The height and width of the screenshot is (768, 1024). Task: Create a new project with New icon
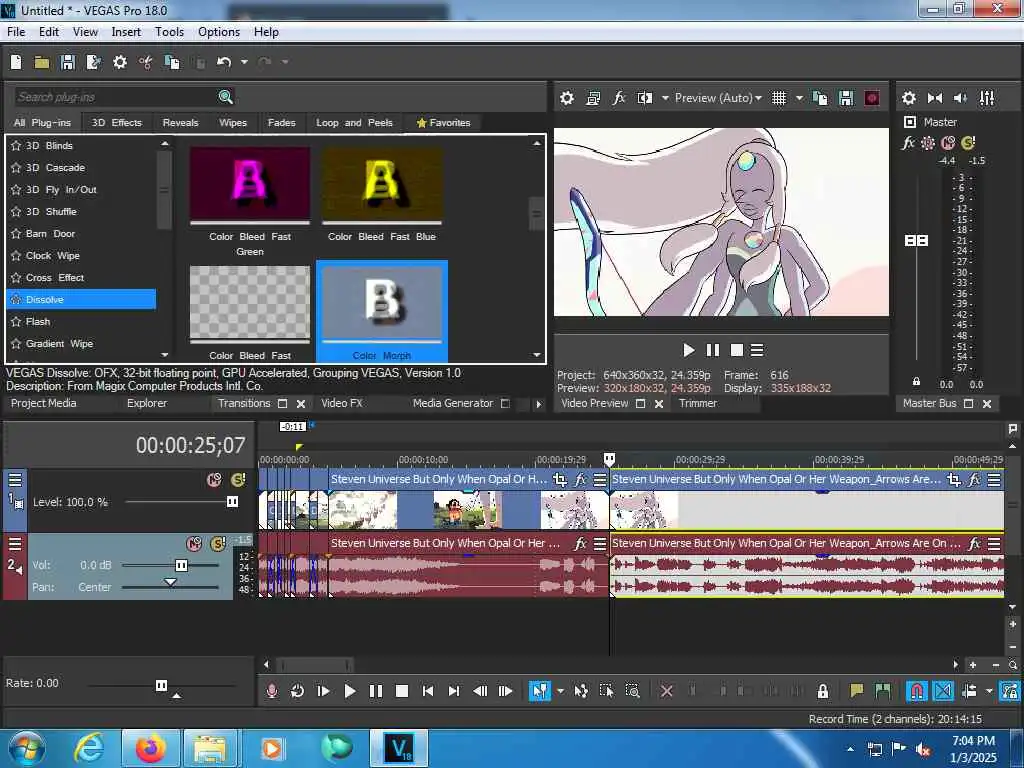pyautogui.click(x=16, y=62)
